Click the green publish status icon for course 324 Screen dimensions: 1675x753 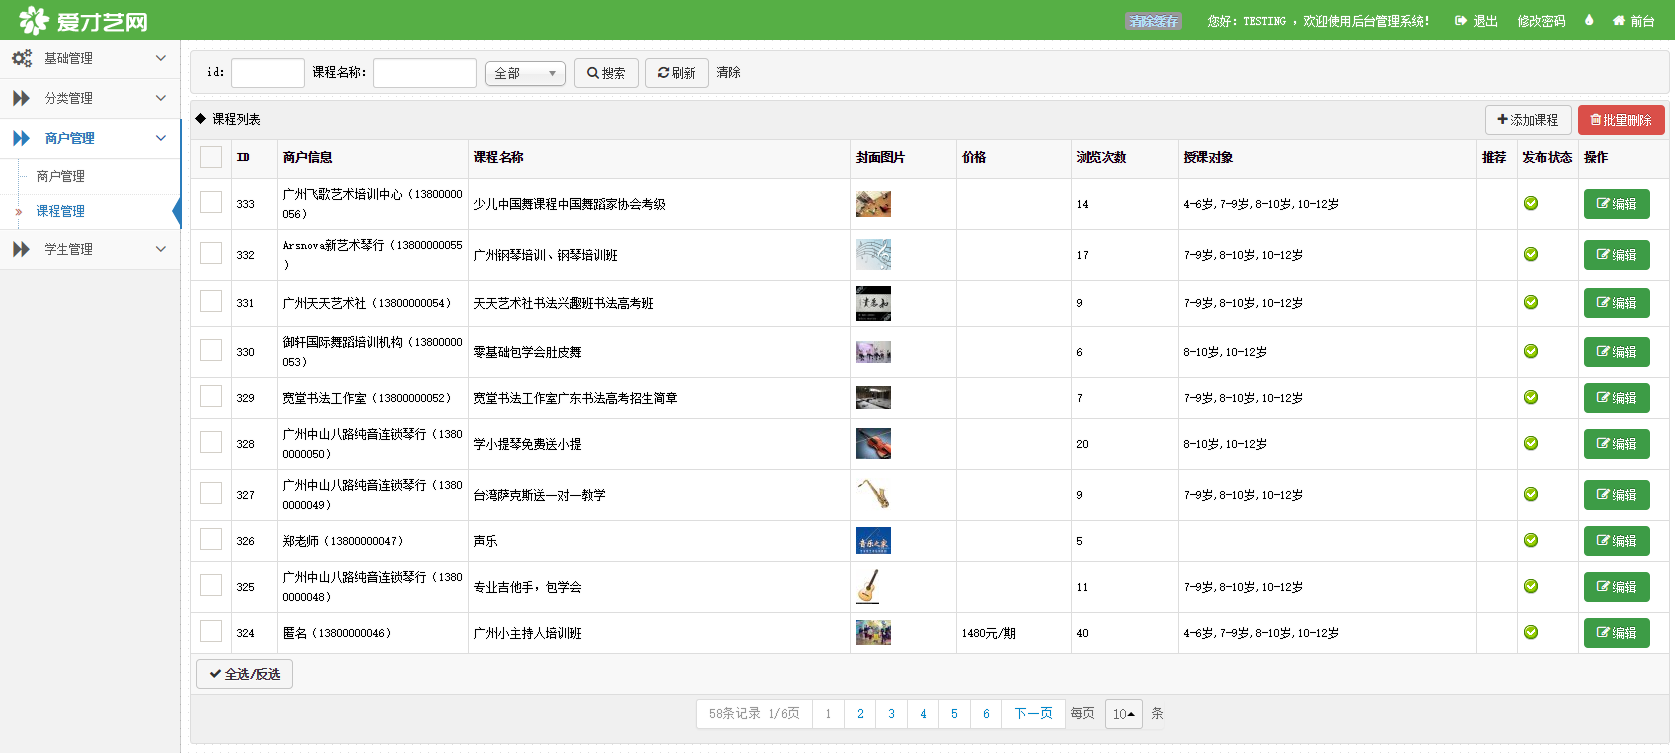pyautogui.click(x=1531, y=632)
